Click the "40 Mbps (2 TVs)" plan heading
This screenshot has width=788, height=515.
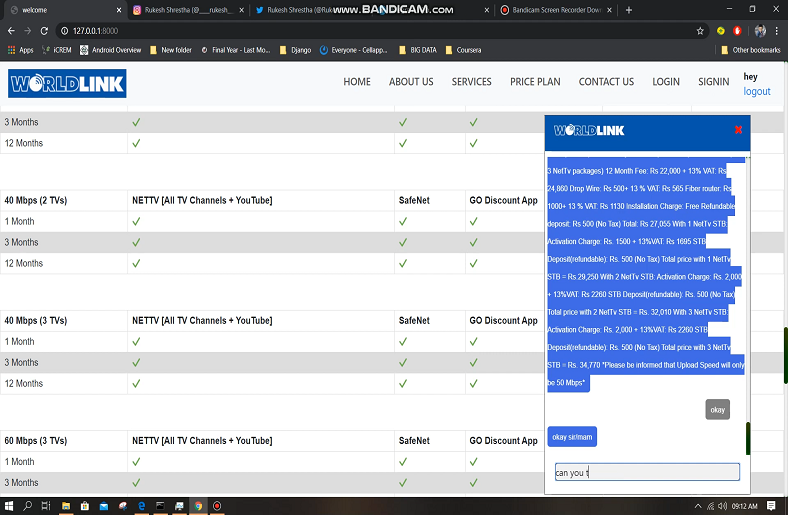pos(36,200)
